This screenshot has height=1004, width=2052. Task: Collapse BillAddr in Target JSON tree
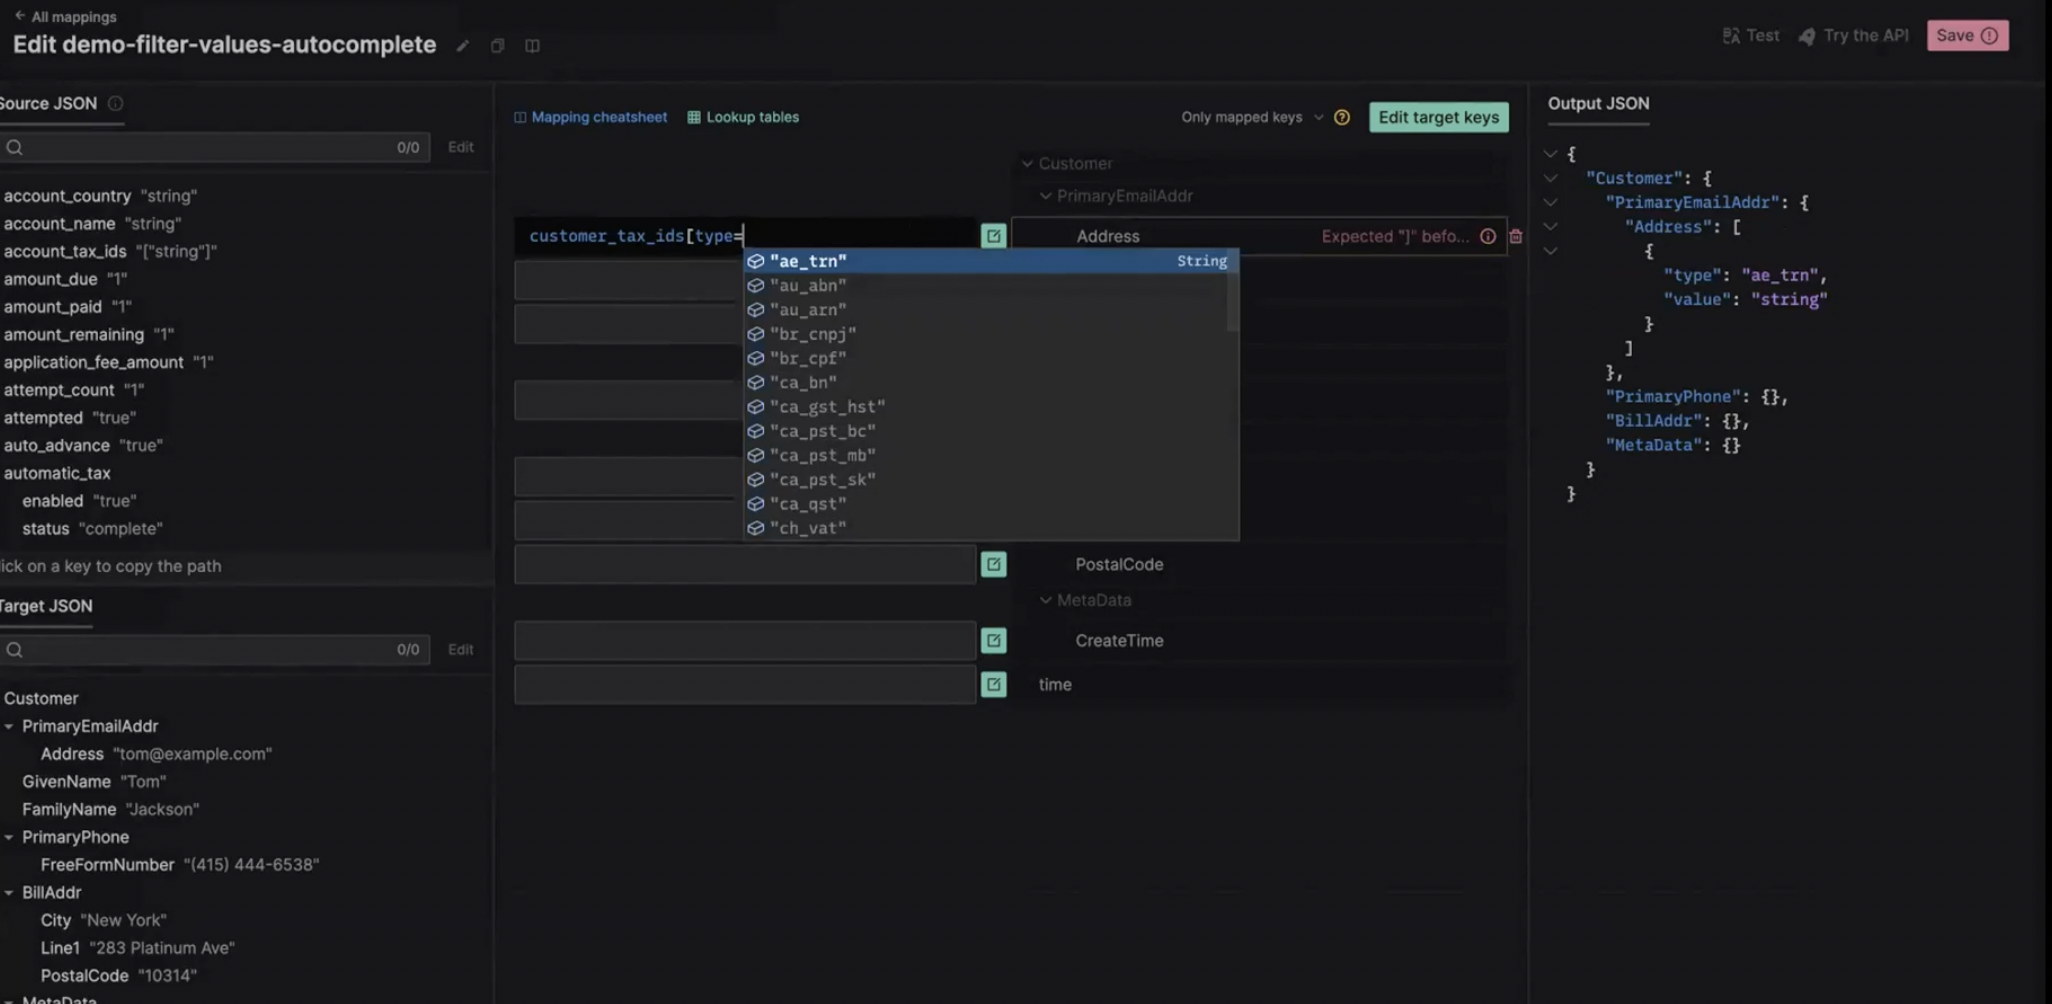point(9,893)
